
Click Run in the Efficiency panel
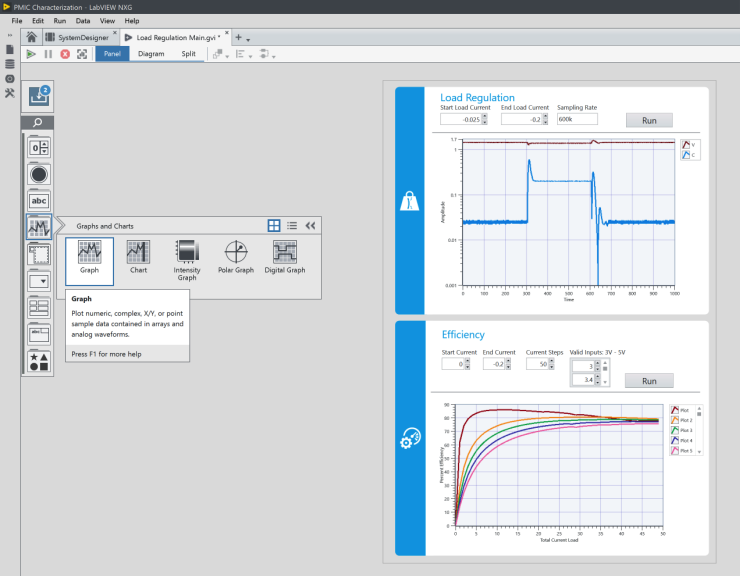tap(649, 381)
